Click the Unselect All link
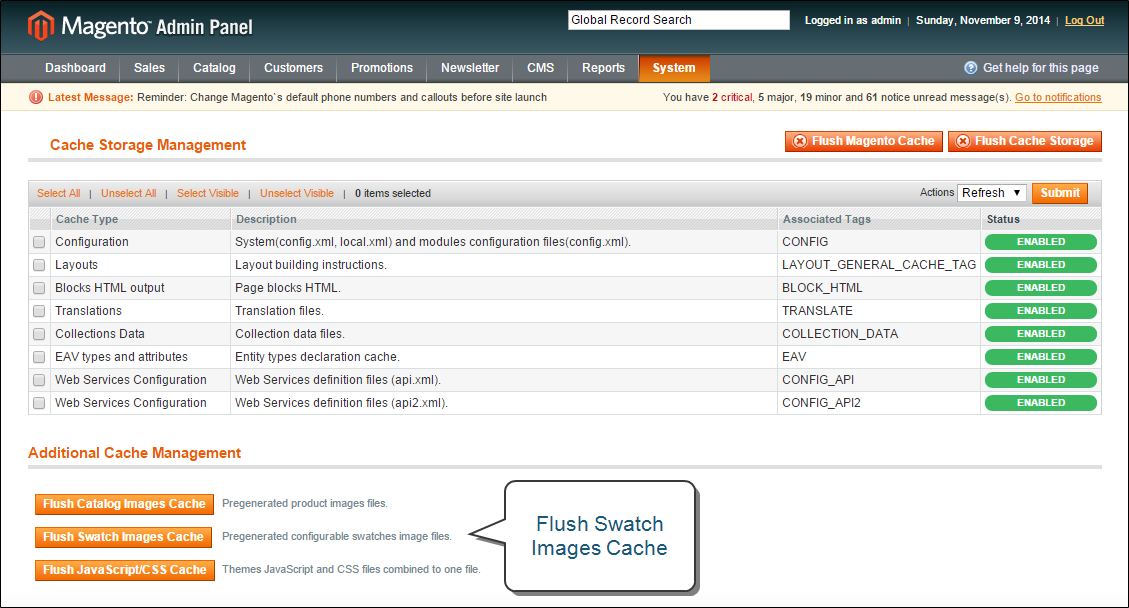 pyautogui.click(x=128, y=193)
